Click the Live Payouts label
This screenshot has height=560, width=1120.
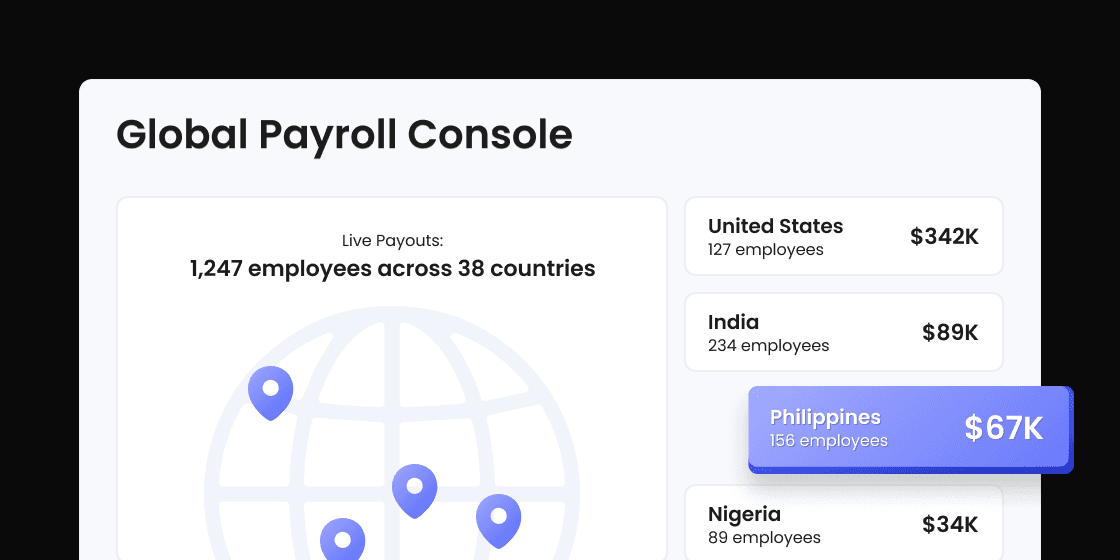pos(392,241)
